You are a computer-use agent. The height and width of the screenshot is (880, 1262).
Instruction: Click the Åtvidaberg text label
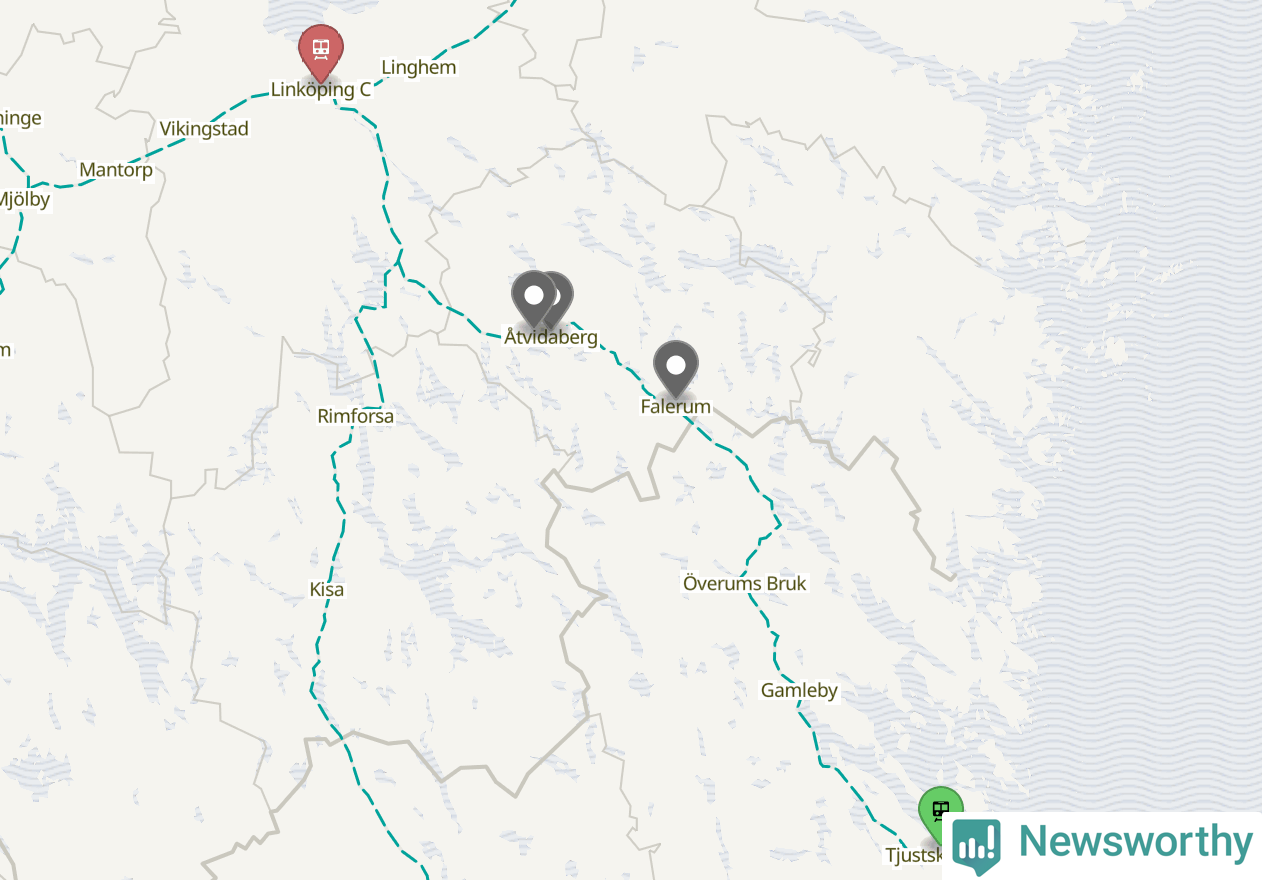[x=551, y=337]
